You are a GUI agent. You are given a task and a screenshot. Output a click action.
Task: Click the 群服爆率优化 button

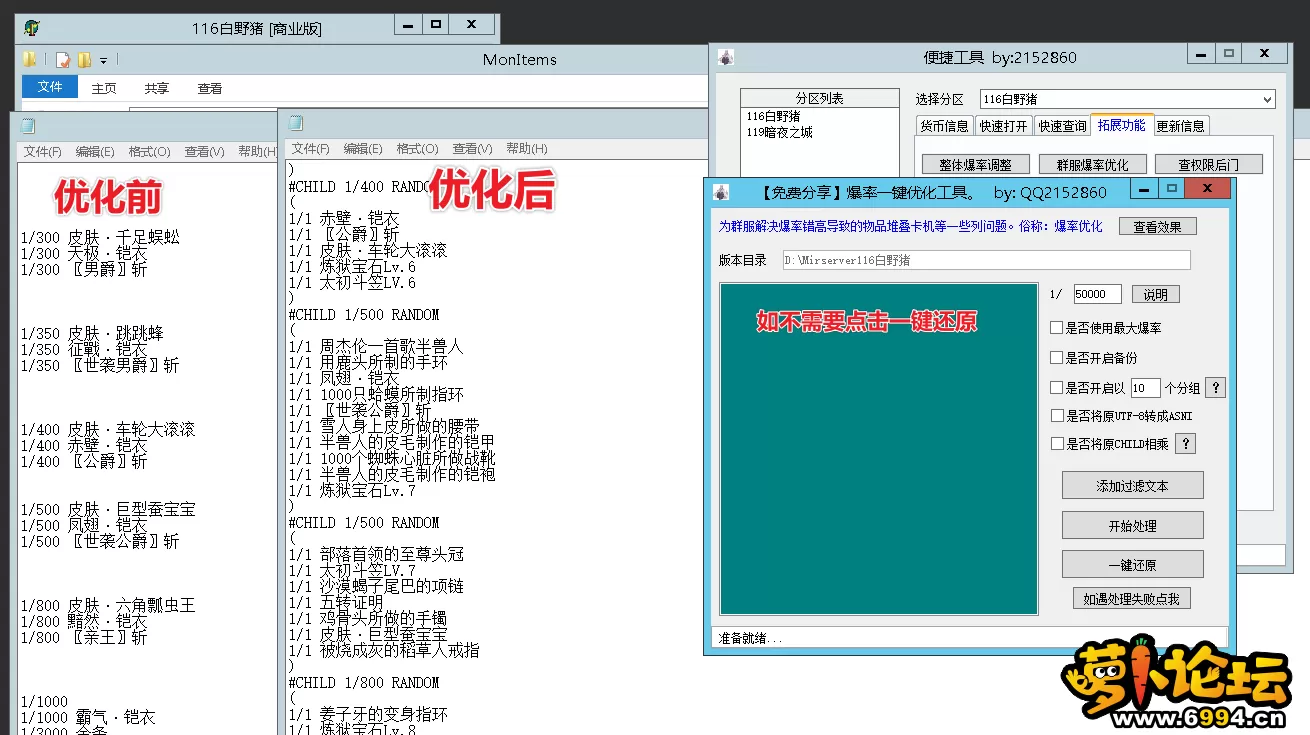coord(1091,164)
